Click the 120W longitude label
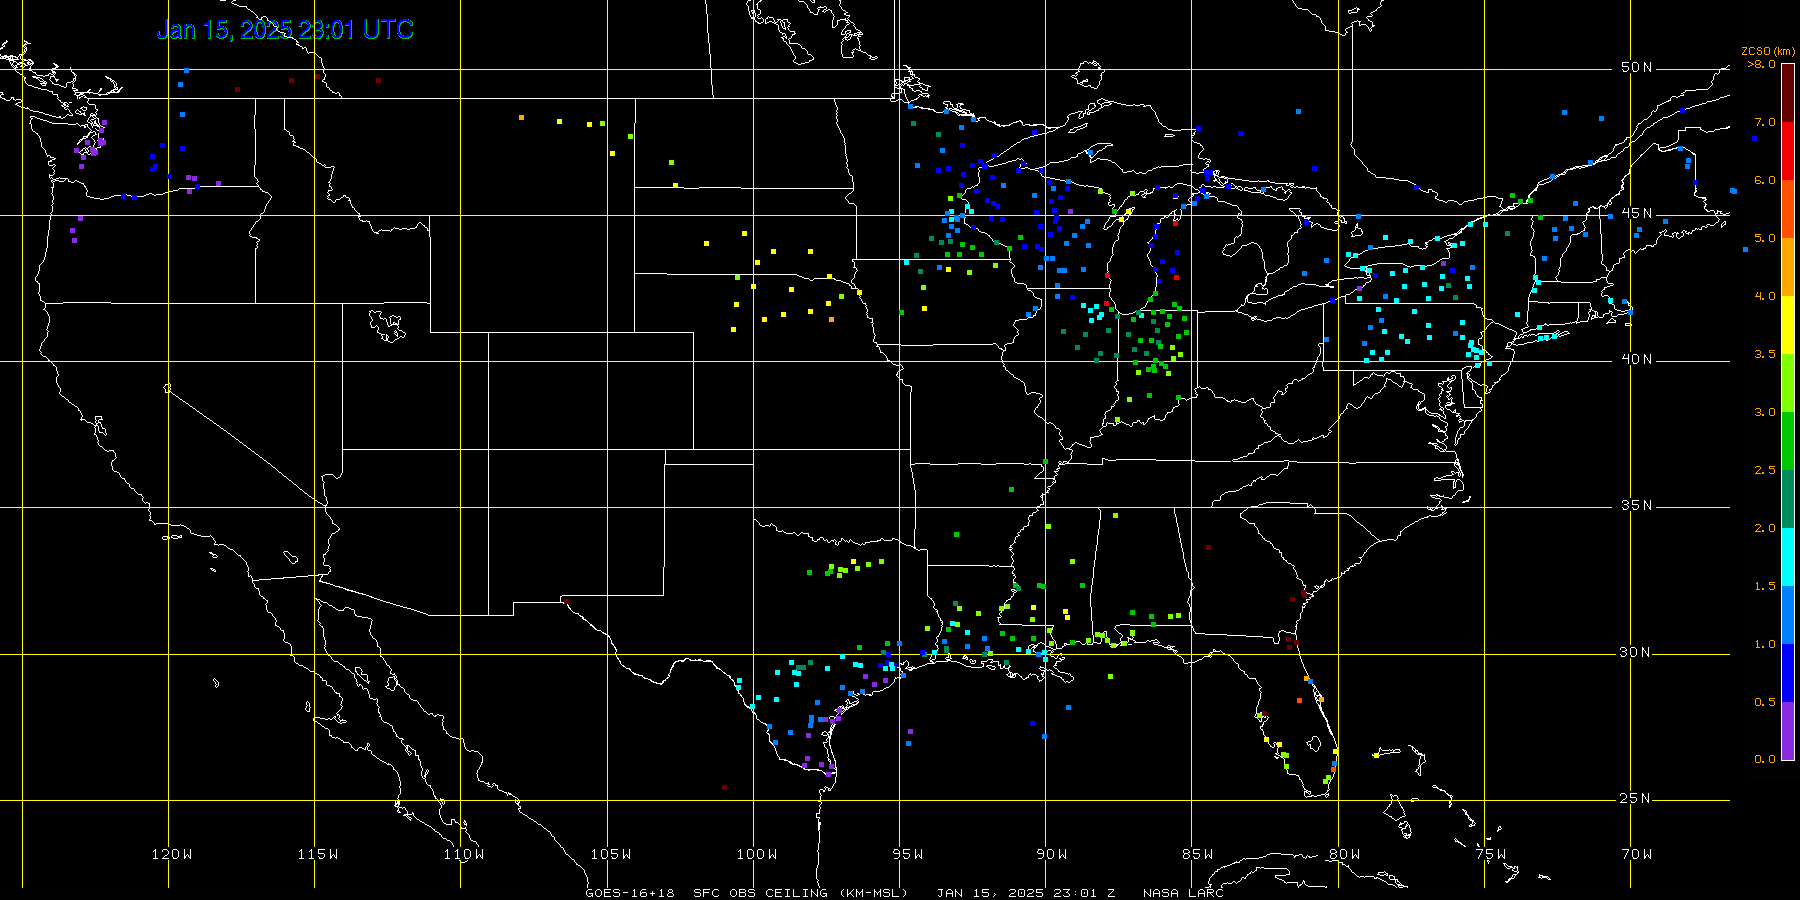The image size is (1800, 900). coord(172,854)
